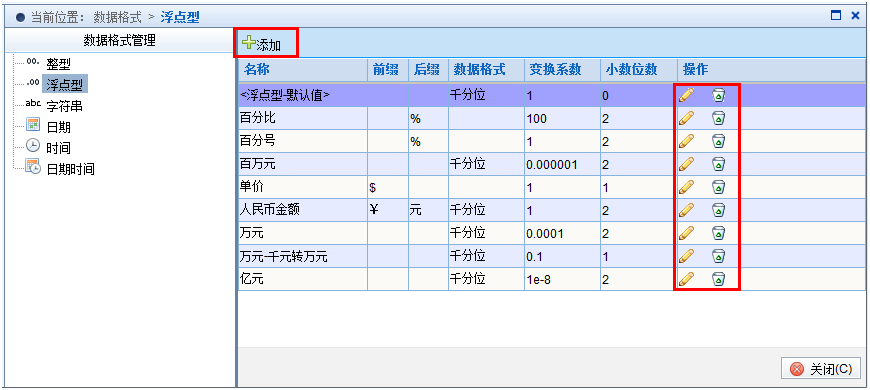Click the pencil icon for 浮点型-默认值 row

[686, 95]
